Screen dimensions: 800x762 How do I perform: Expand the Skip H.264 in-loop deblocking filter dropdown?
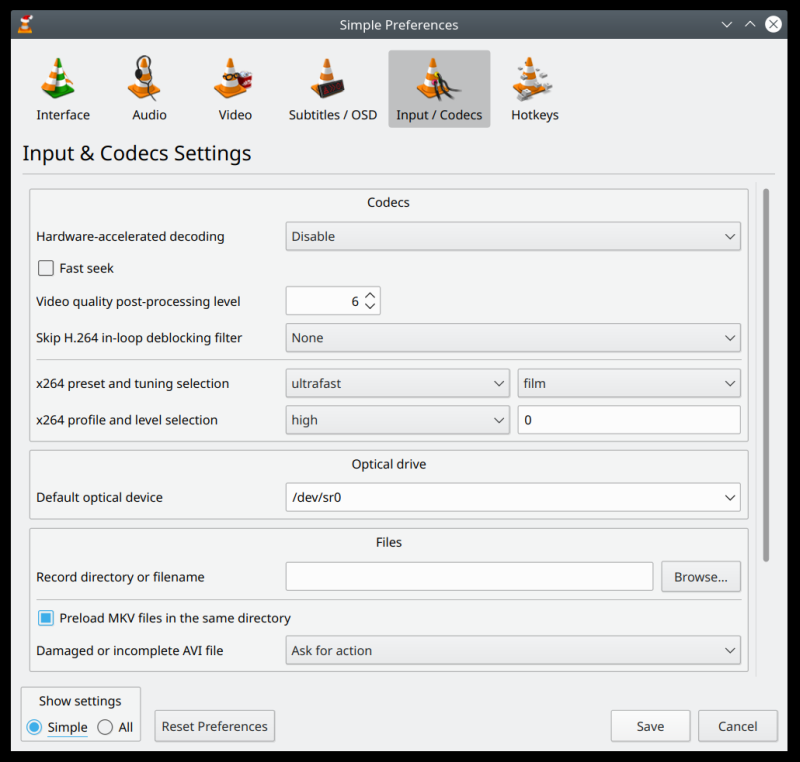(x=513, y=338)
